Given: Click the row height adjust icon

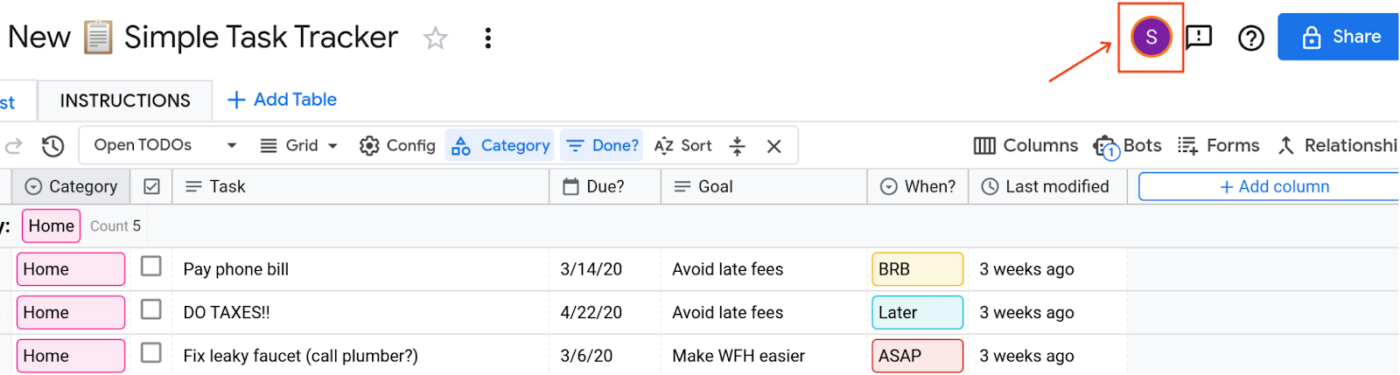Looking at the screenshot, I should [737, 146].
